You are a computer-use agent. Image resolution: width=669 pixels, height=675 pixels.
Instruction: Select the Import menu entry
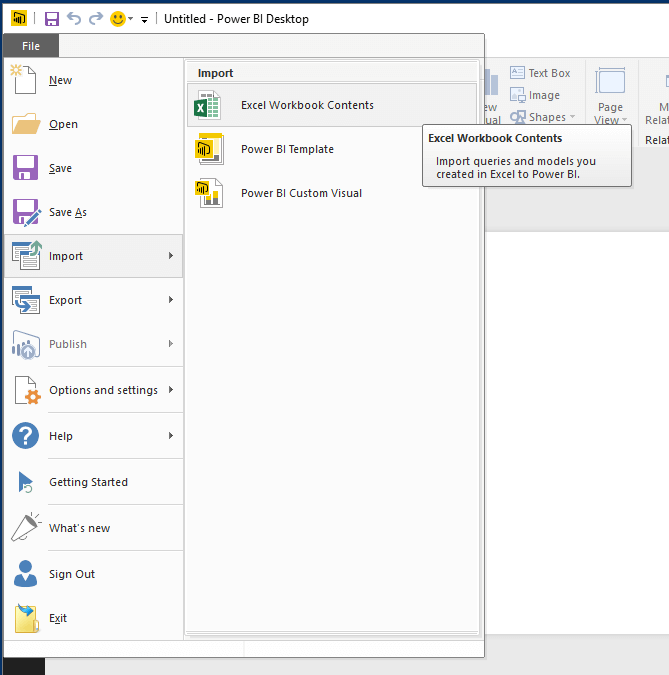coord(93,256)
